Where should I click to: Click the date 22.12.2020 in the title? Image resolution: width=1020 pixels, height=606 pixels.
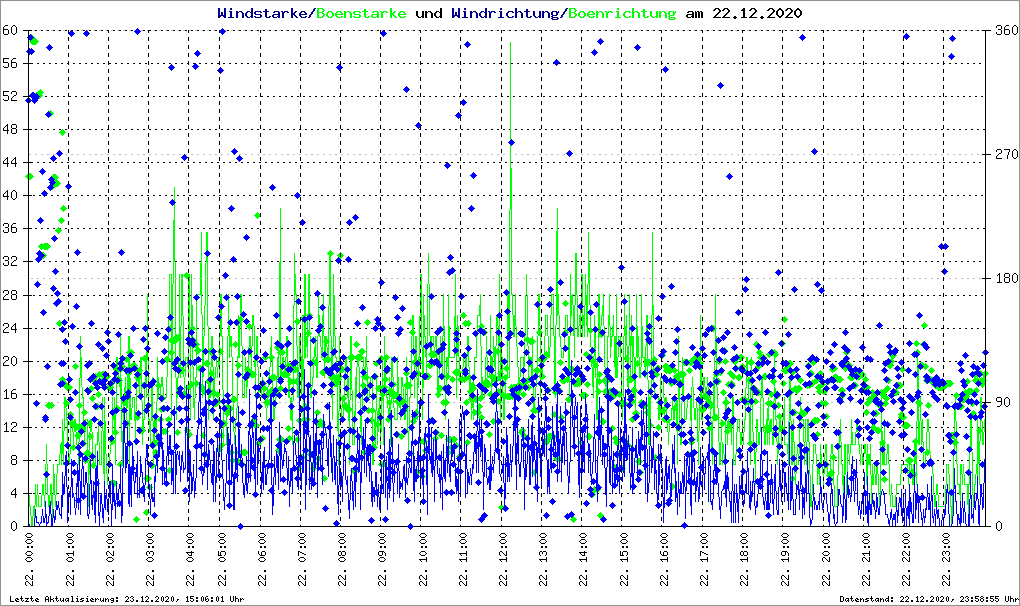click(x=756, y=14)
